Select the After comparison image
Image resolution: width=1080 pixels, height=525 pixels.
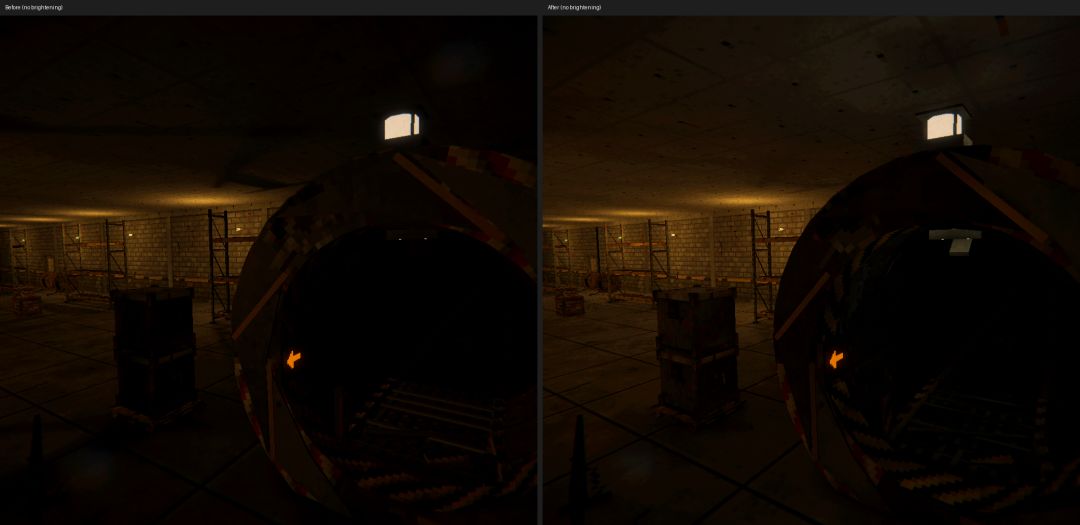[x=811, y=270]
